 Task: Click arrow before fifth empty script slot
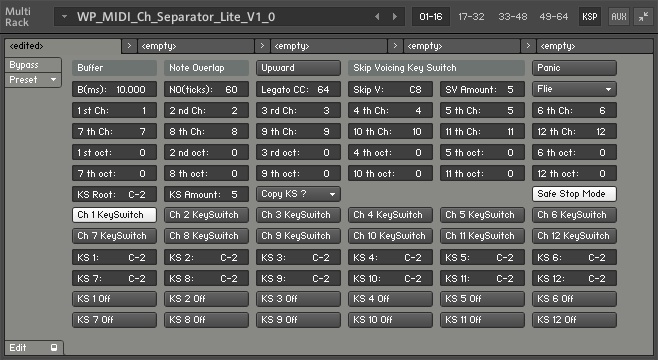click(x=528, y=46)
